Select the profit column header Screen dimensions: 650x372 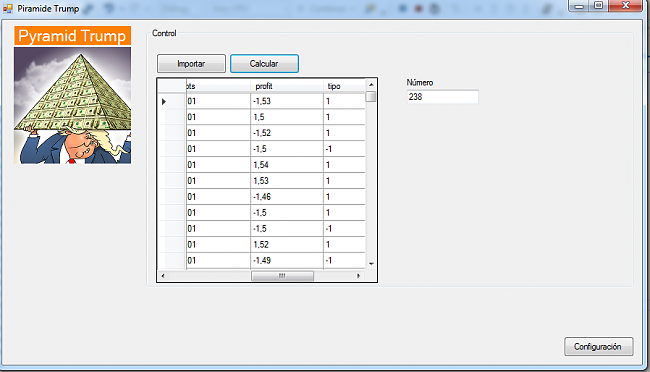(287, 86)
